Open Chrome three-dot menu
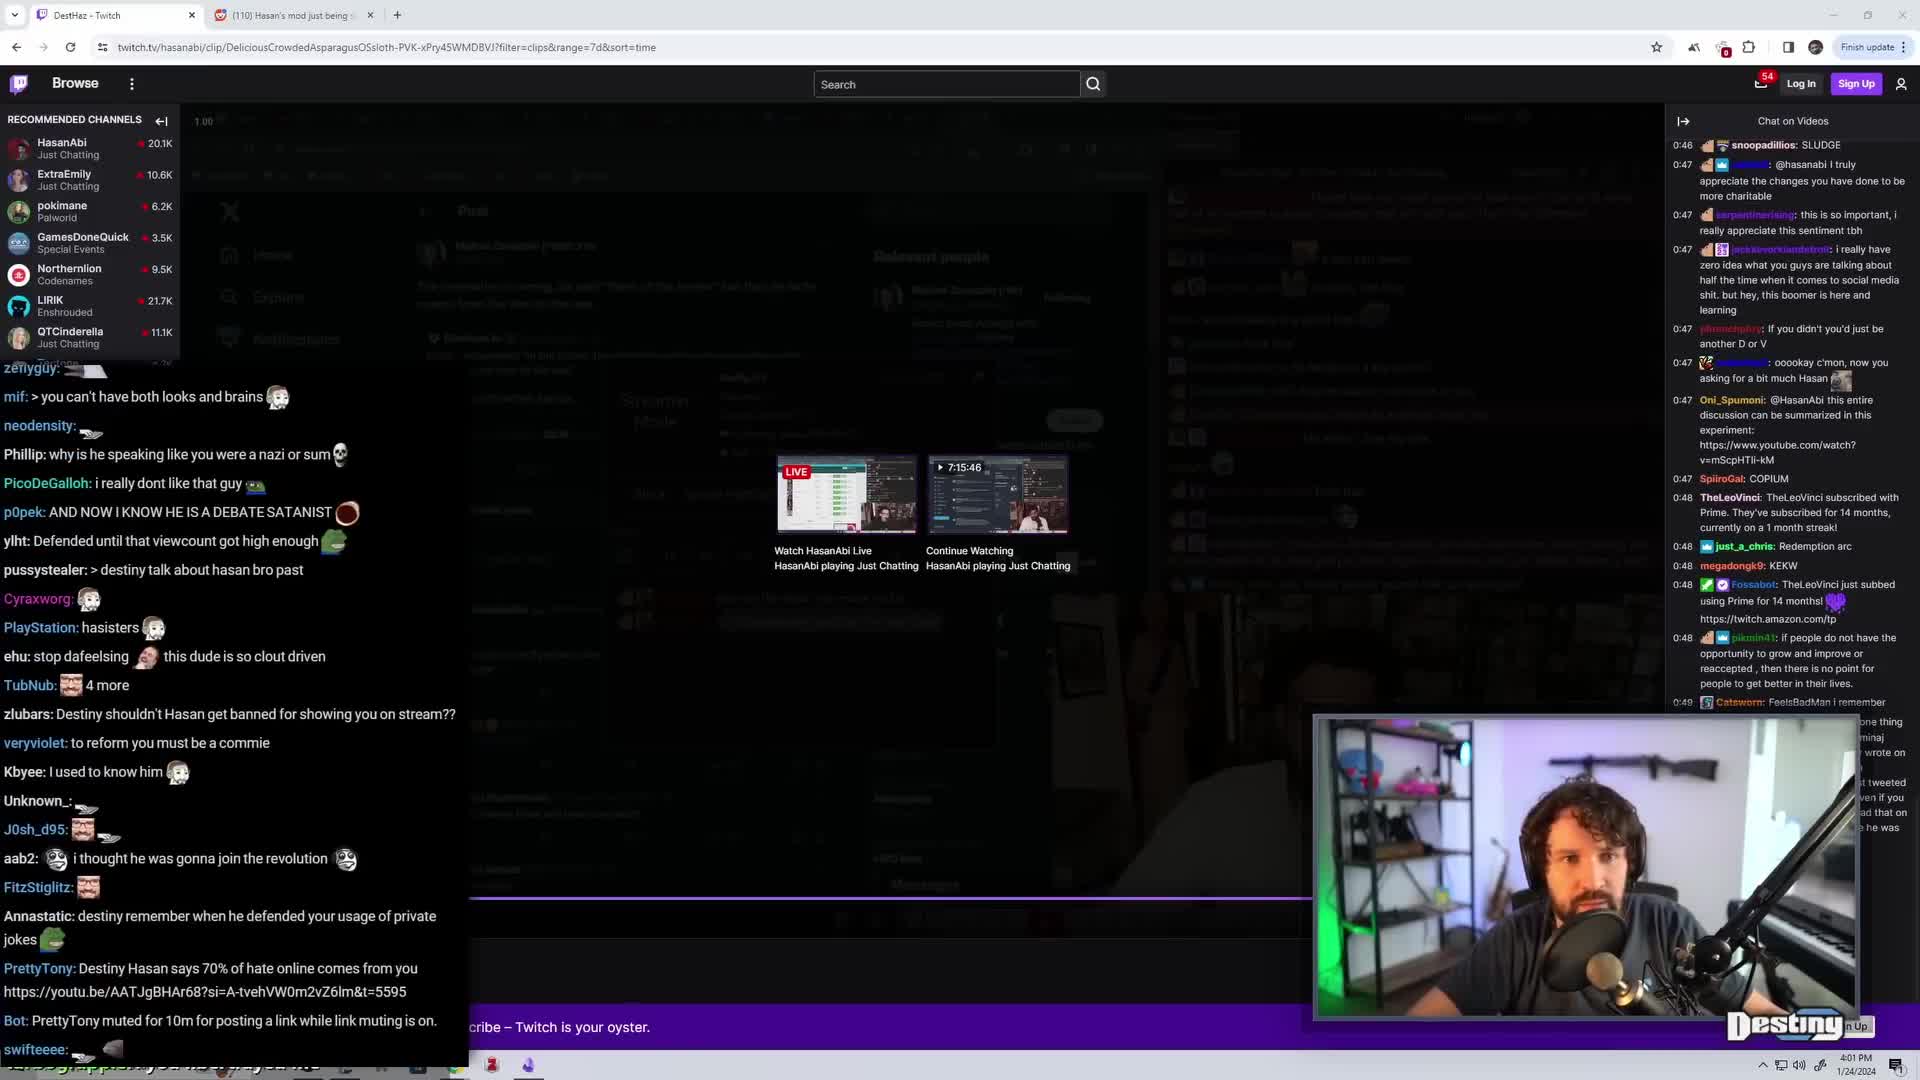1920x1080 pixels. click(x=1903, y=47)
